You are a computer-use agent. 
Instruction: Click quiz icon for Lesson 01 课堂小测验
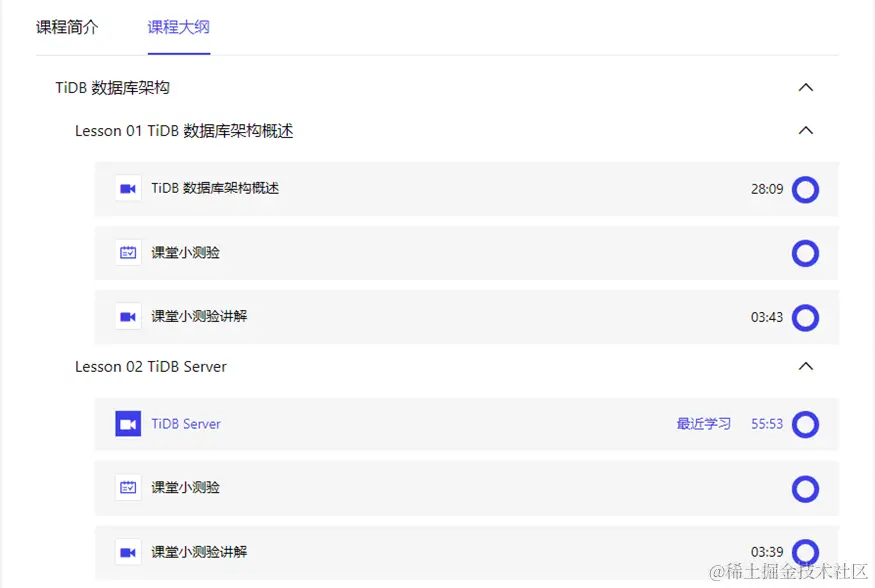point(128,253)
